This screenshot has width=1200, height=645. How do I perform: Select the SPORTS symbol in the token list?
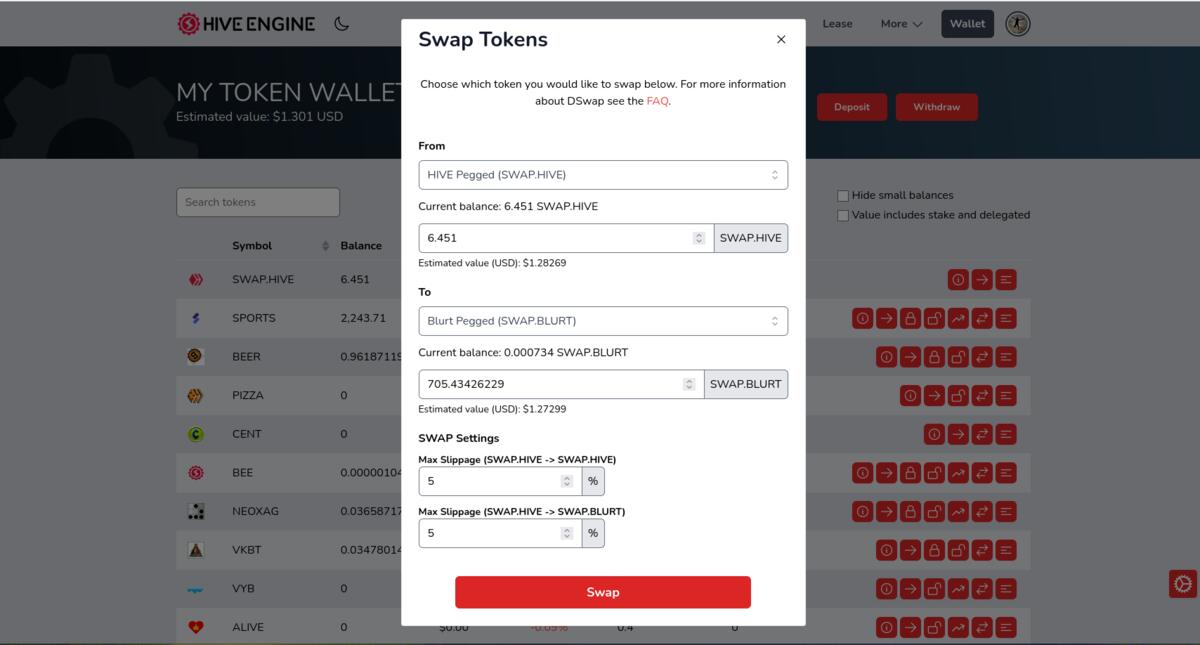click(x=254, y=318)
